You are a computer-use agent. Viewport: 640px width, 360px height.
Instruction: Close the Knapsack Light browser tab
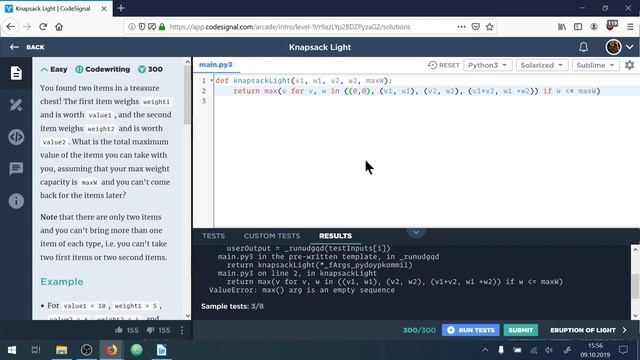[x=104, y=8]
